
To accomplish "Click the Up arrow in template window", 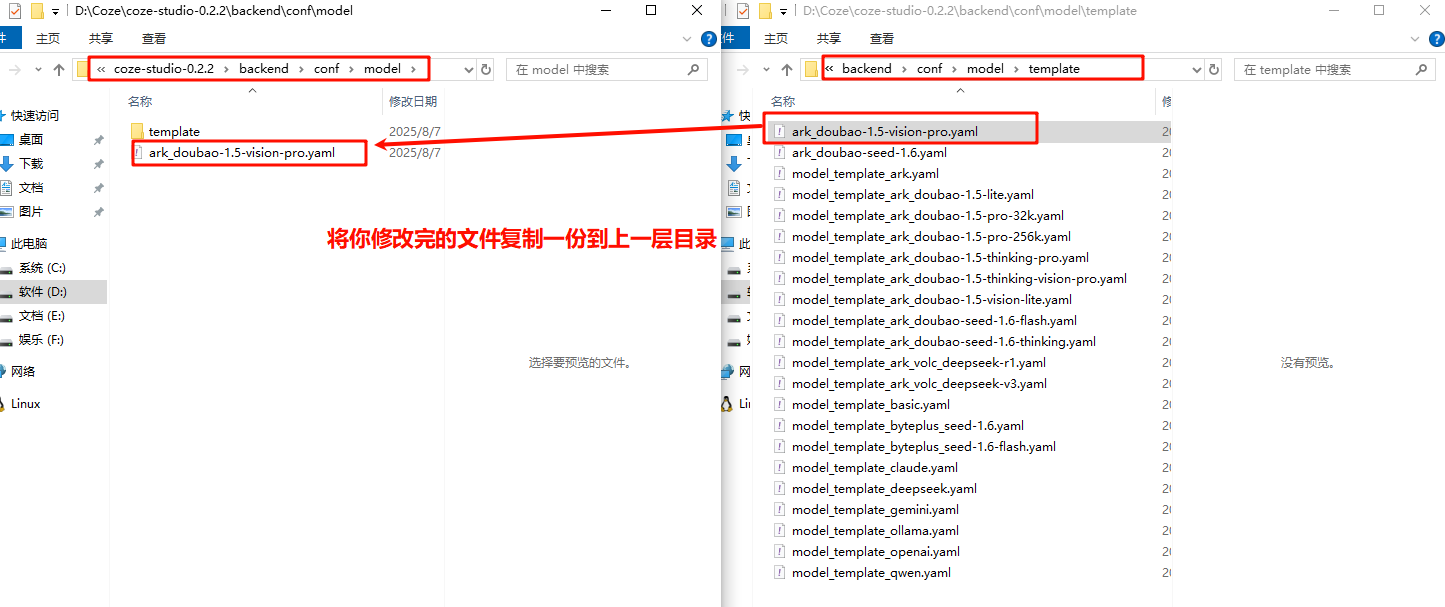I will 788,70.
